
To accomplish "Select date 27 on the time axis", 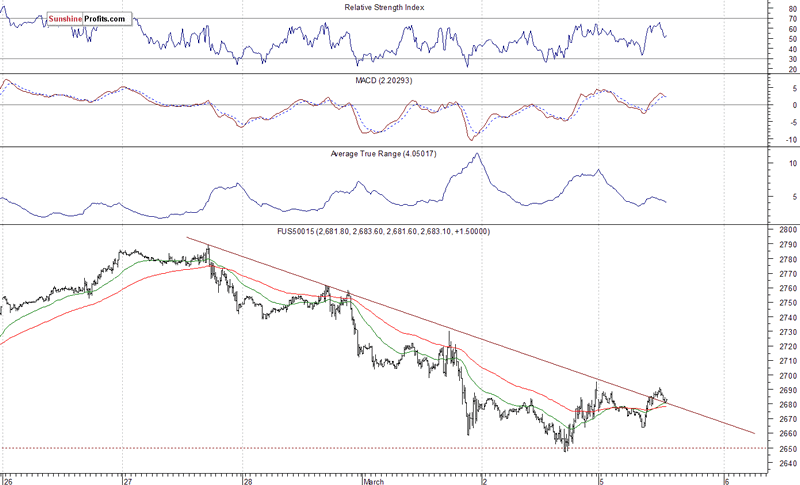I will tap(127, 478).
